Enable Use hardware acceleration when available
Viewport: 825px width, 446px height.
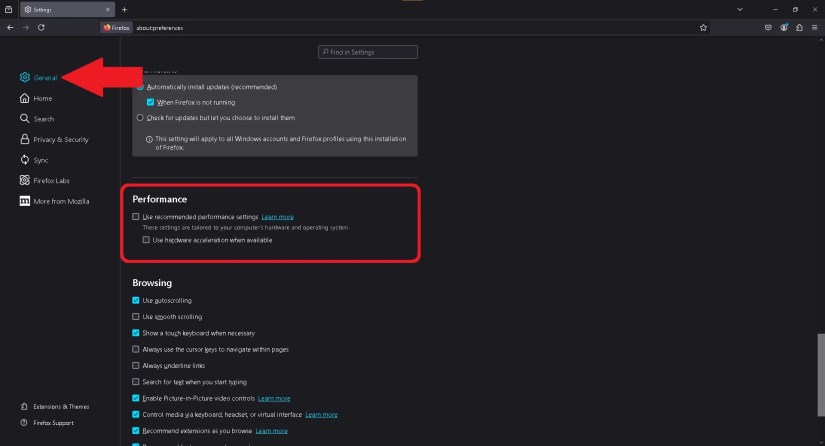[146, 240]
